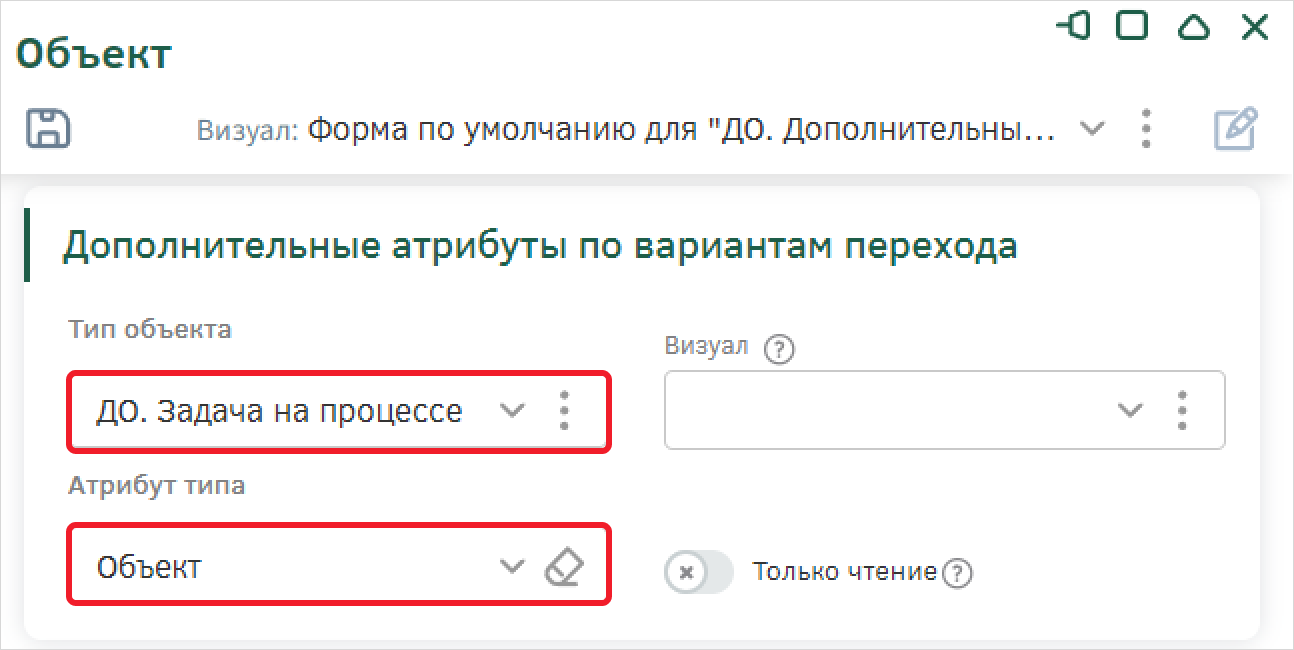Close the Объект panel

[x=1254, y=27]
